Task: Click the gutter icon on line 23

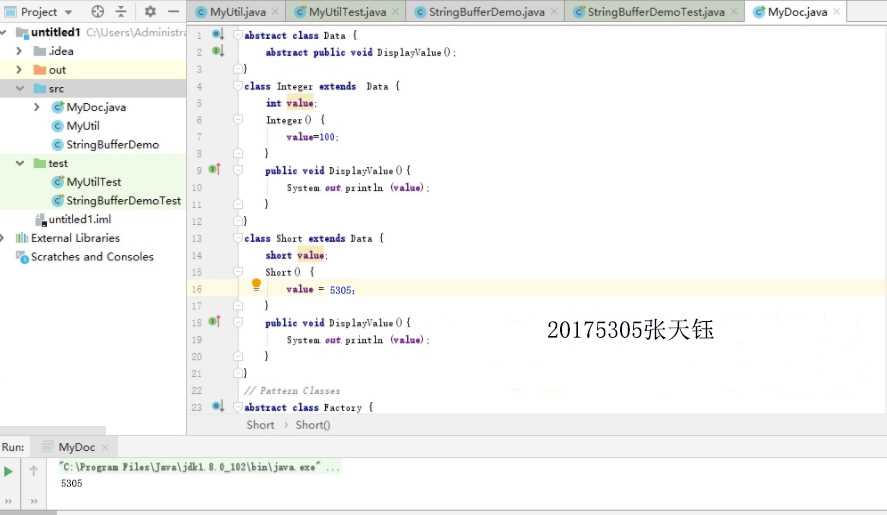Action: (218, 406)
